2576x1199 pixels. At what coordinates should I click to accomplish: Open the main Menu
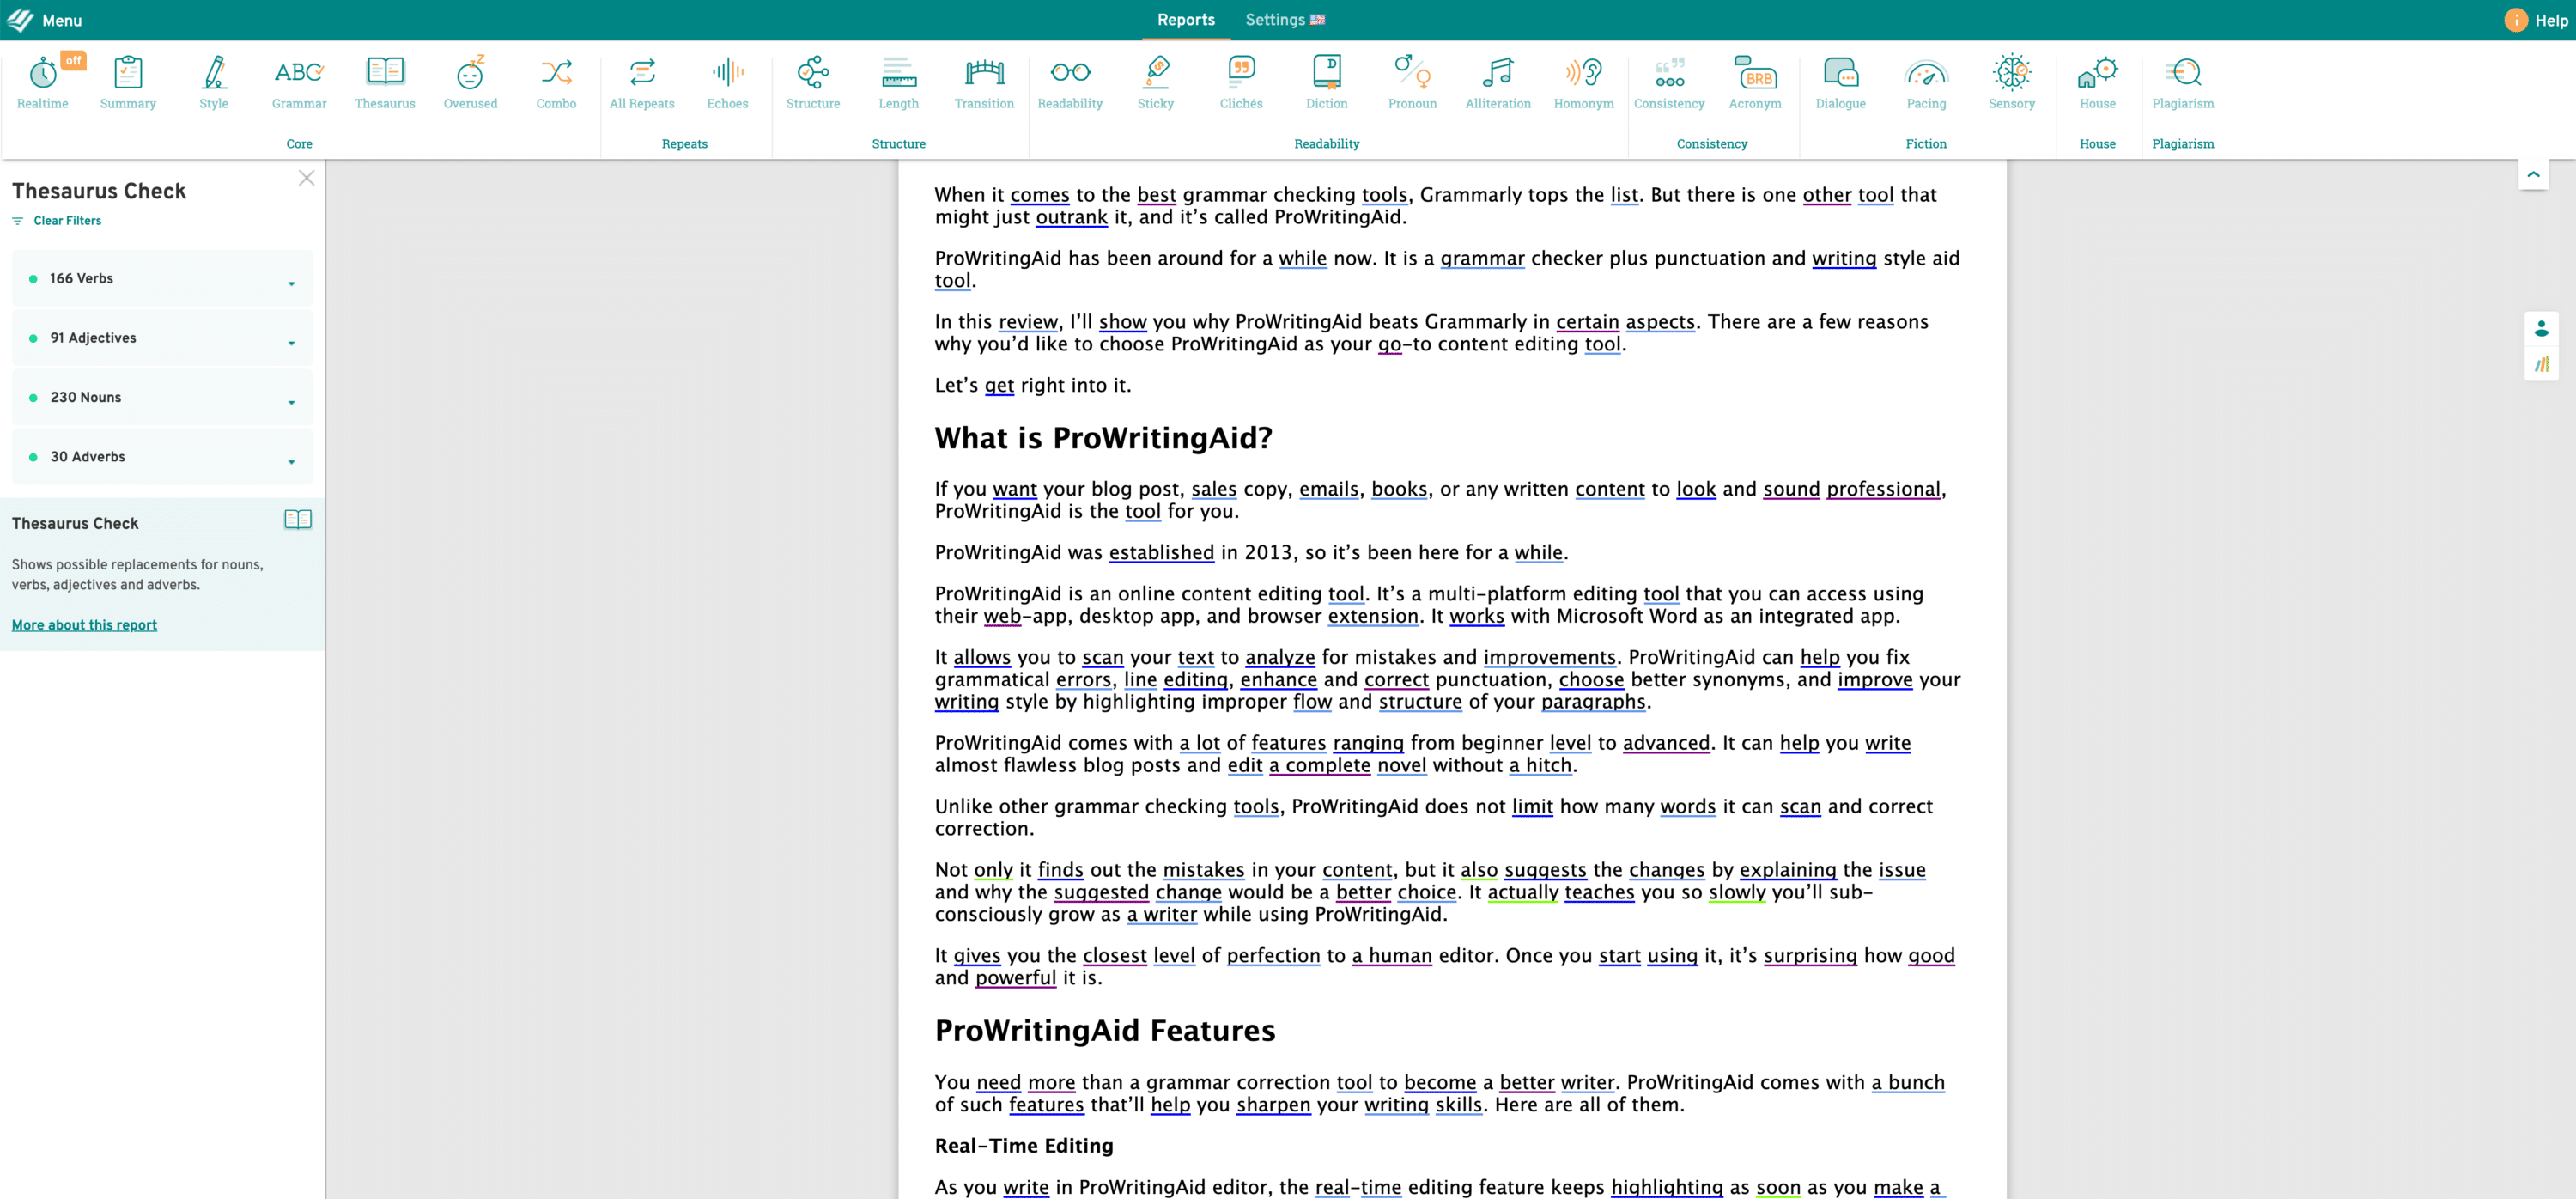coord(45,20)
